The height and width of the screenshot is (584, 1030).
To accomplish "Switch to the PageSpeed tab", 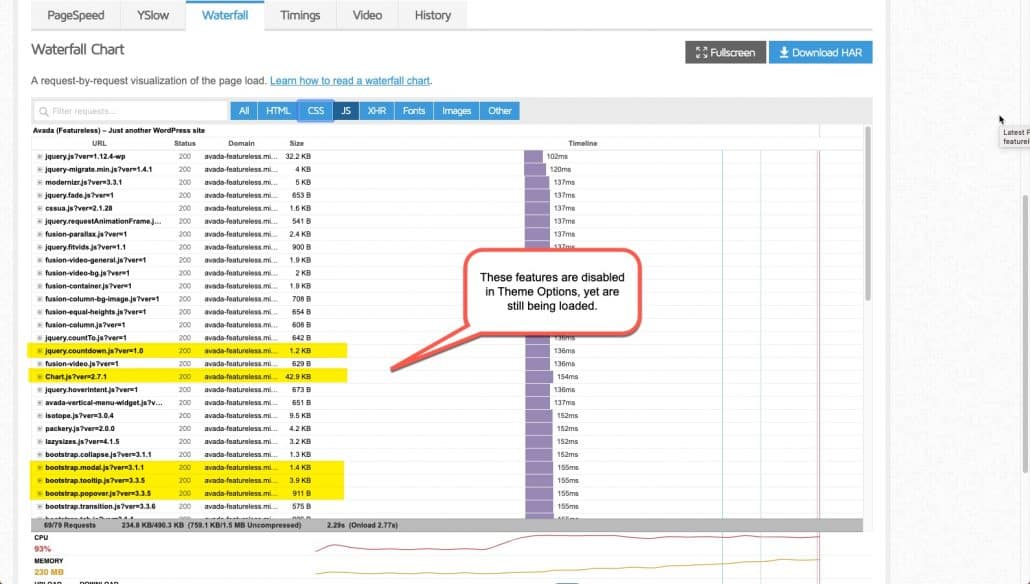I will click(75, 15).
